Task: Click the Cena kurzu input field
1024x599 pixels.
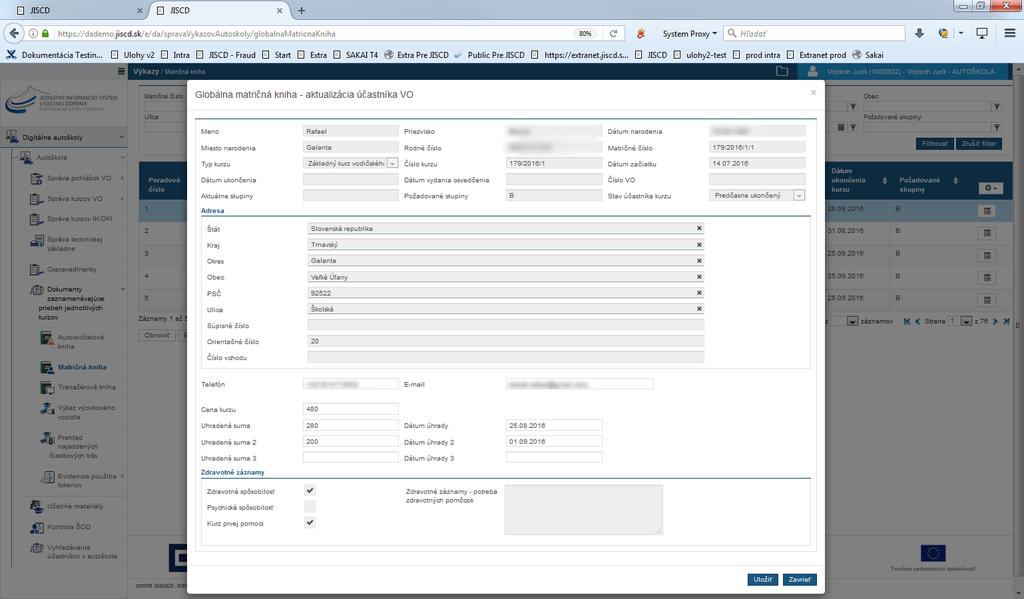Action: pyautogui.click(x=351, y=409)
